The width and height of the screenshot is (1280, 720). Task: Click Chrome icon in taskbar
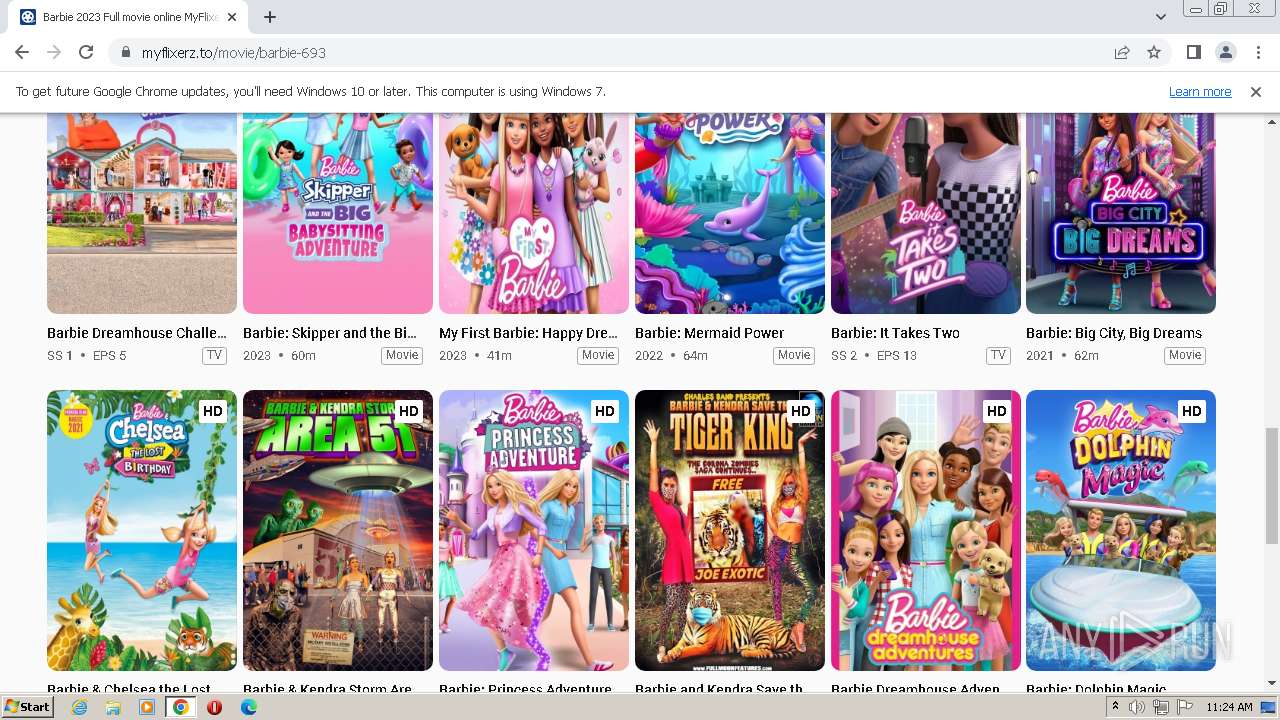coord(181,707)
